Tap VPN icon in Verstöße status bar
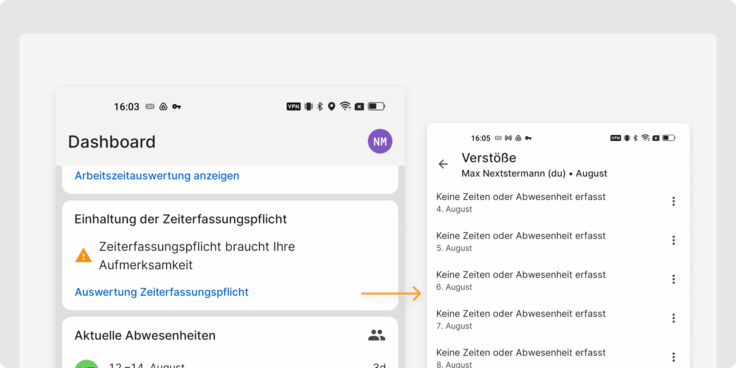The width and height of the screenshot is (736, 368). pyautogui.click(x=615, y=138)
